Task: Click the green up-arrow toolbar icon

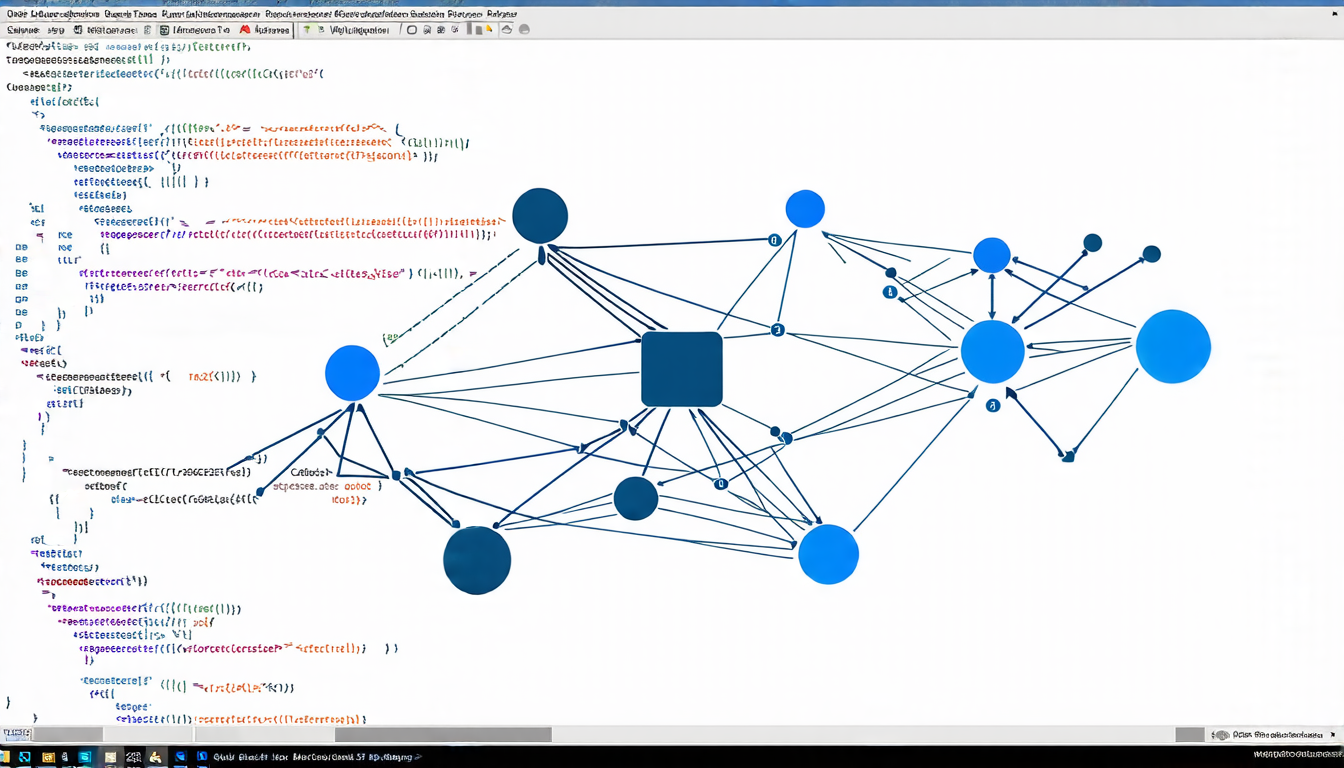Action: point(307,30)
